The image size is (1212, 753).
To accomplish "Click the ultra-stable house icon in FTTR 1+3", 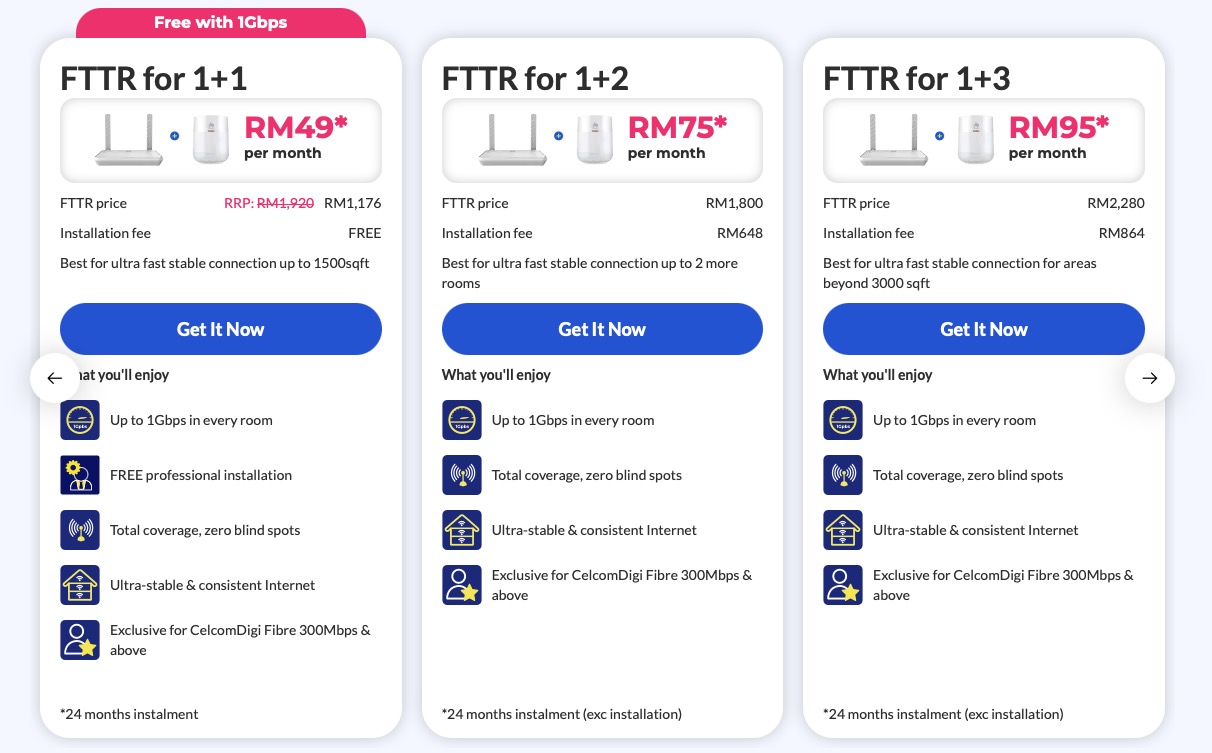I will point(843,530).
